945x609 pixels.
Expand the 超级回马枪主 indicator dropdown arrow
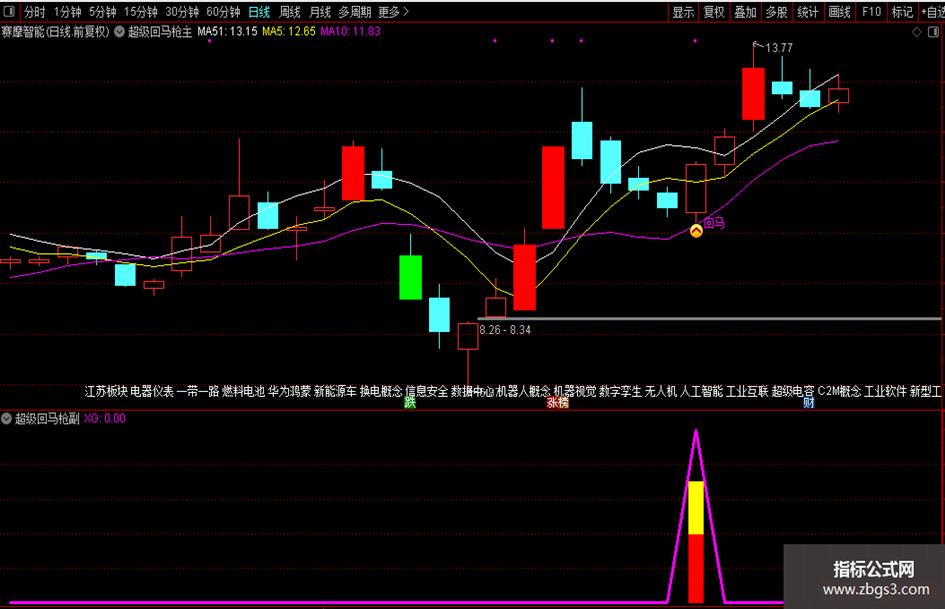[x=119, y=31]
